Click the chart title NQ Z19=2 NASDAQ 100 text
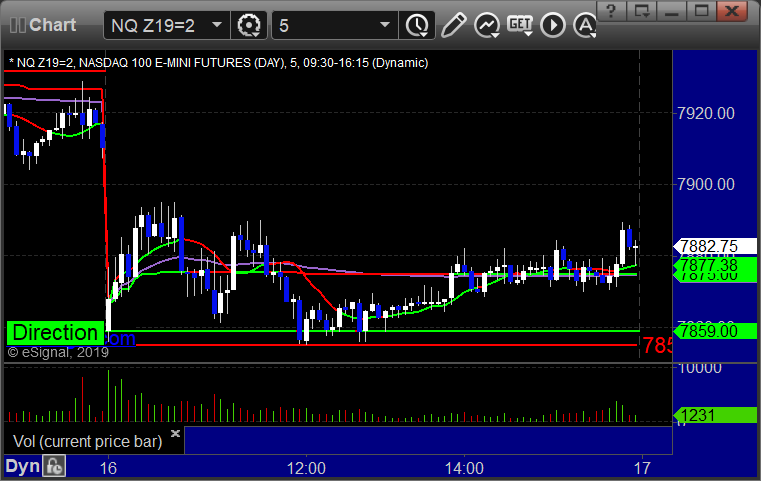761x481 pixels. [x=218, y=63]
